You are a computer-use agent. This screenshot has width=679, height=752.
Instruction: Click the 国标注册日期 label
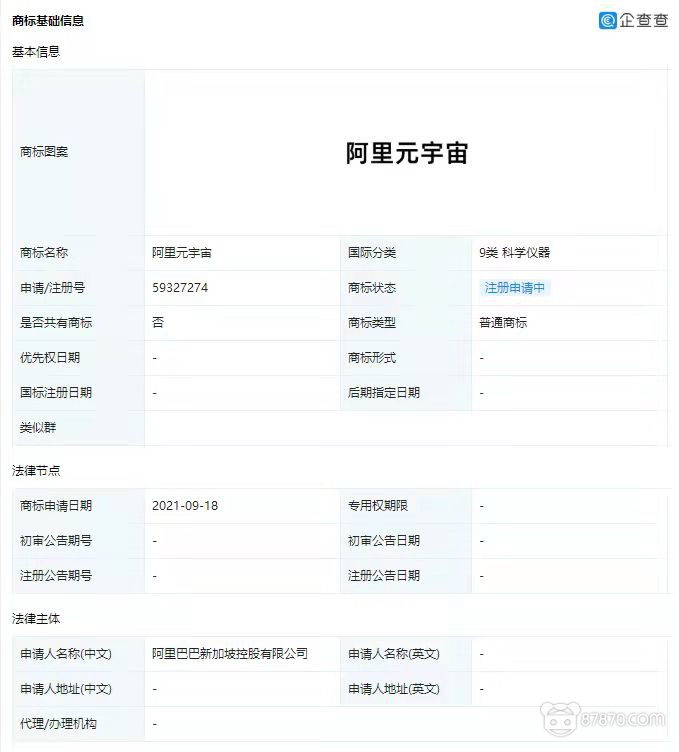[56, 393]
